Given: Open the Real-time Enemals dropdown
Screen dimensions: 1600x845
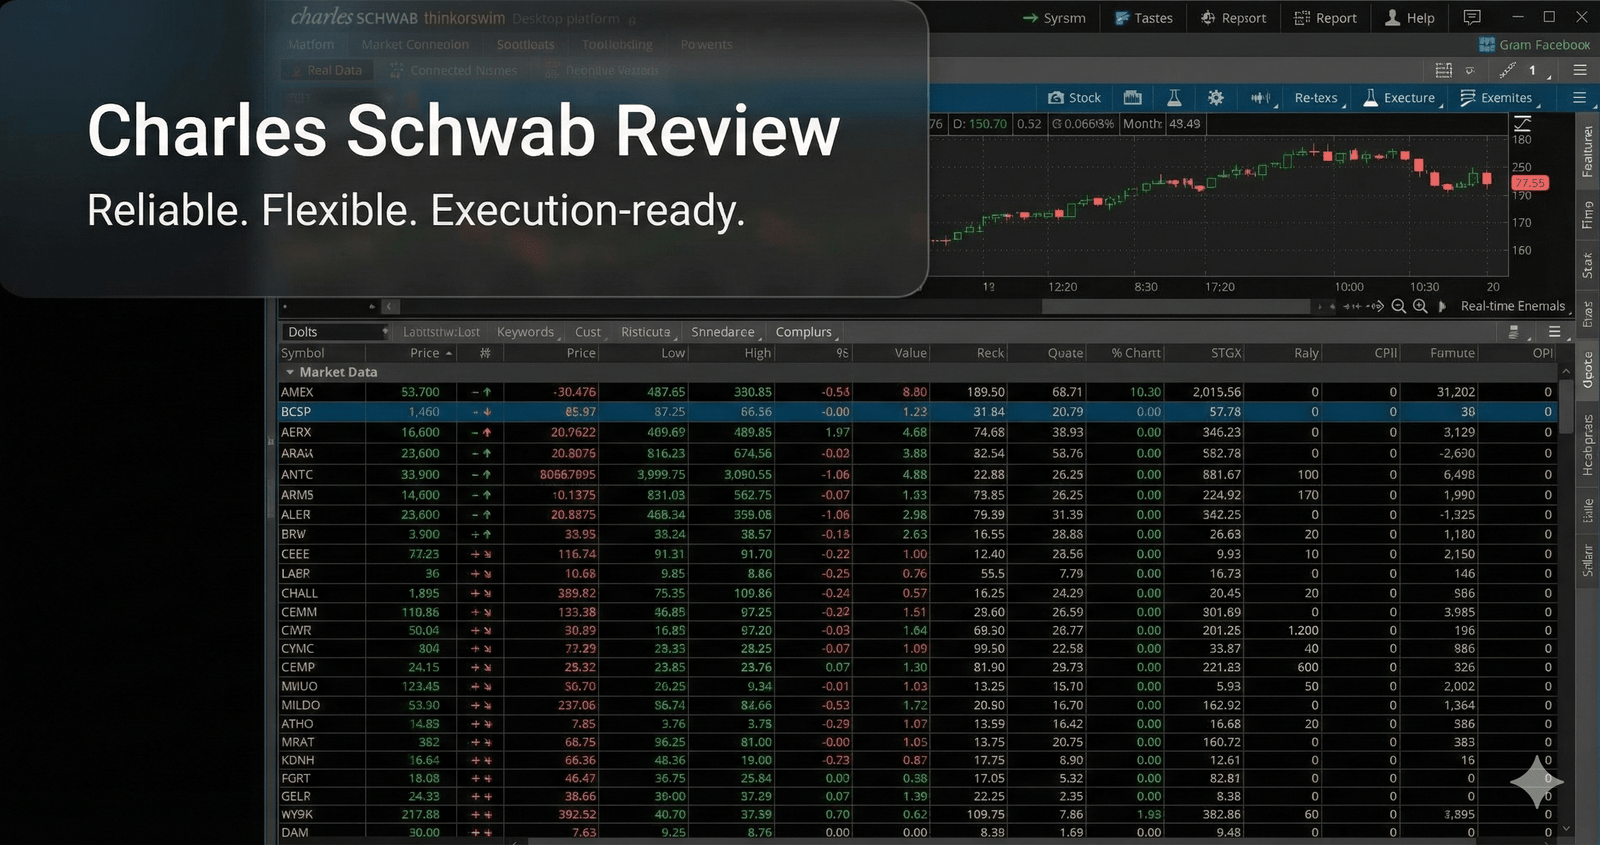Looking at the screenshot, I should pyautogui.click(x=1515, y=306).
